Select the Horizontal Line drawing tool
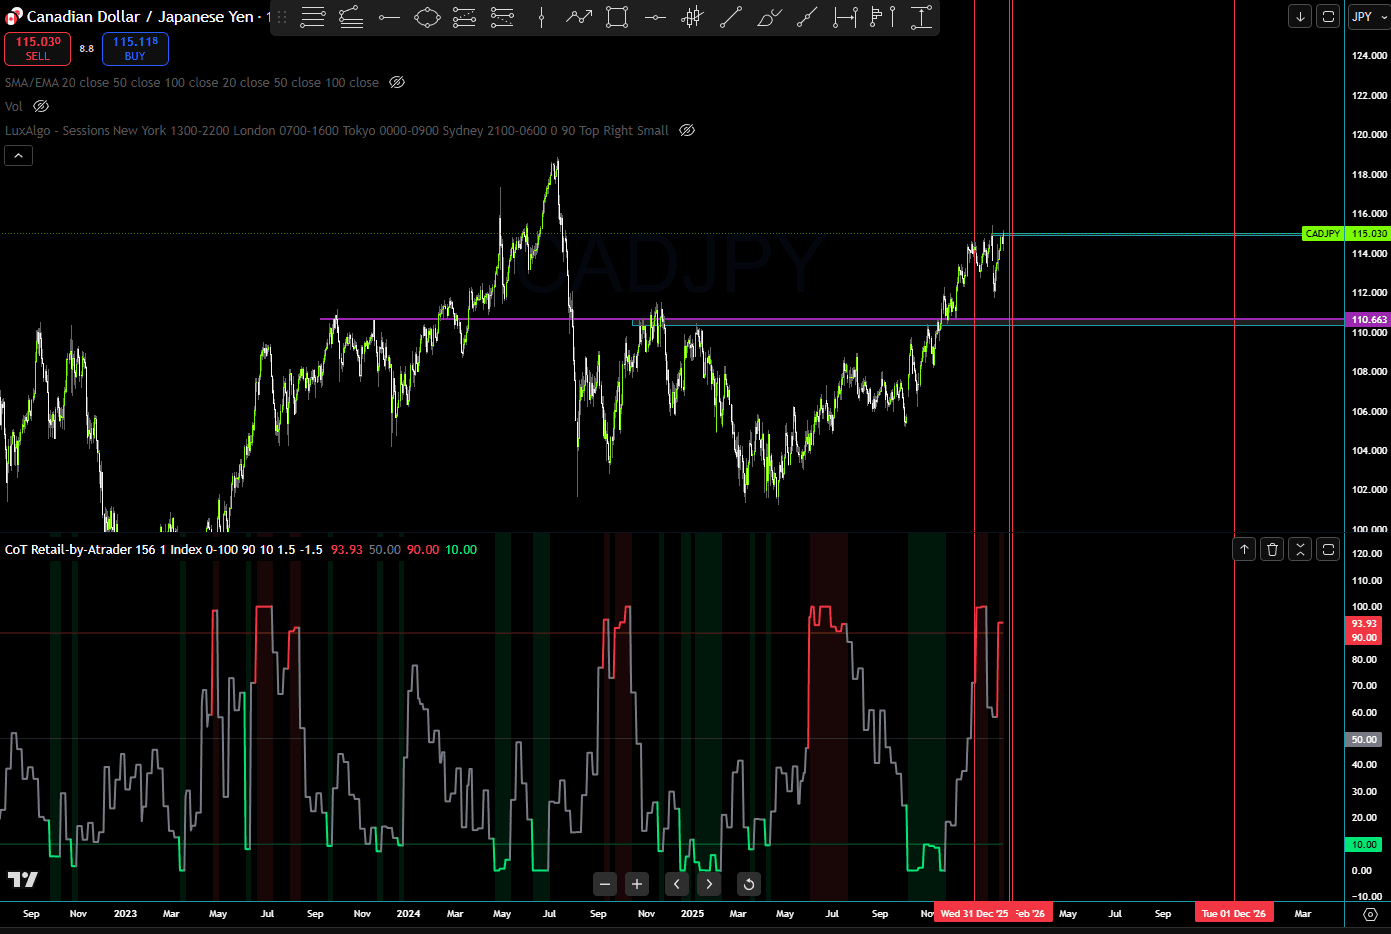The height and width of the screenshot is (934, 1391). [x=389, y=17]
